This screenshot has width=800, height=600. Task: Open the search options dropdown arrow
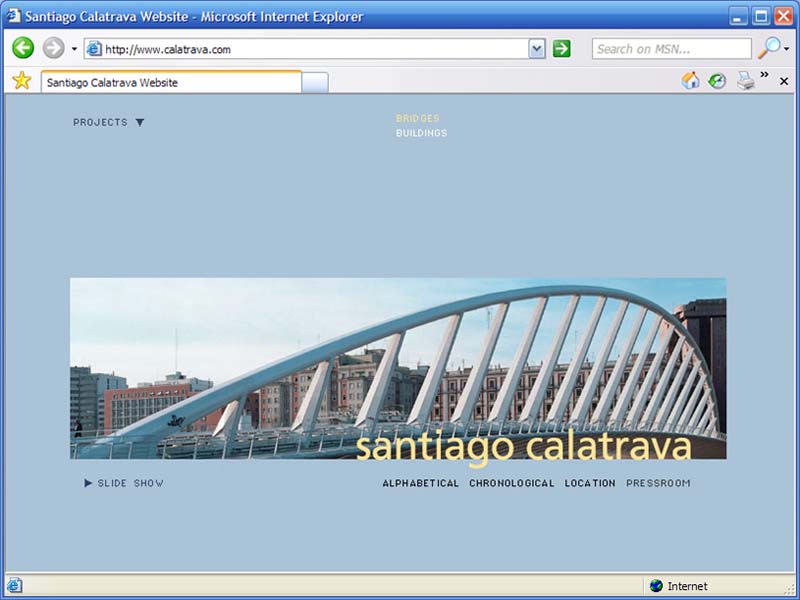pos(787,49)
